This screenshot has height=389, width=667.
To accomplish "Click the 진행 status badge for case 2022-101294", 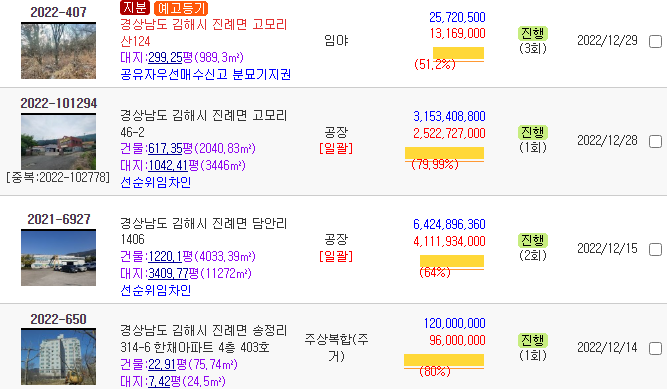I will coord(533,132).
